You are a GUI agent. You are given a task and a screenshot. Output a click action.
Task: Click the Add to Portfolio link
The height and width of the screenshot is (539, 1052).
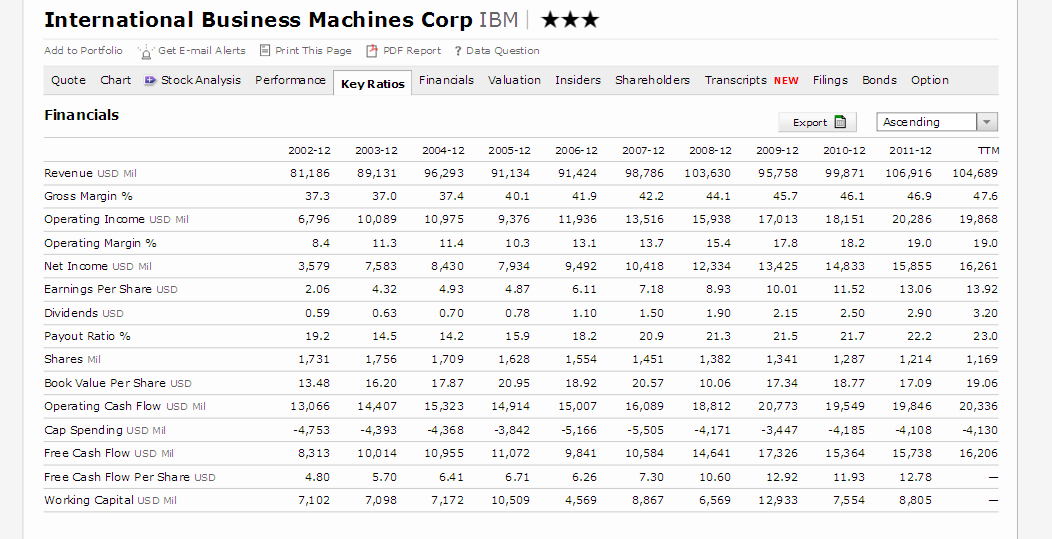83,50
